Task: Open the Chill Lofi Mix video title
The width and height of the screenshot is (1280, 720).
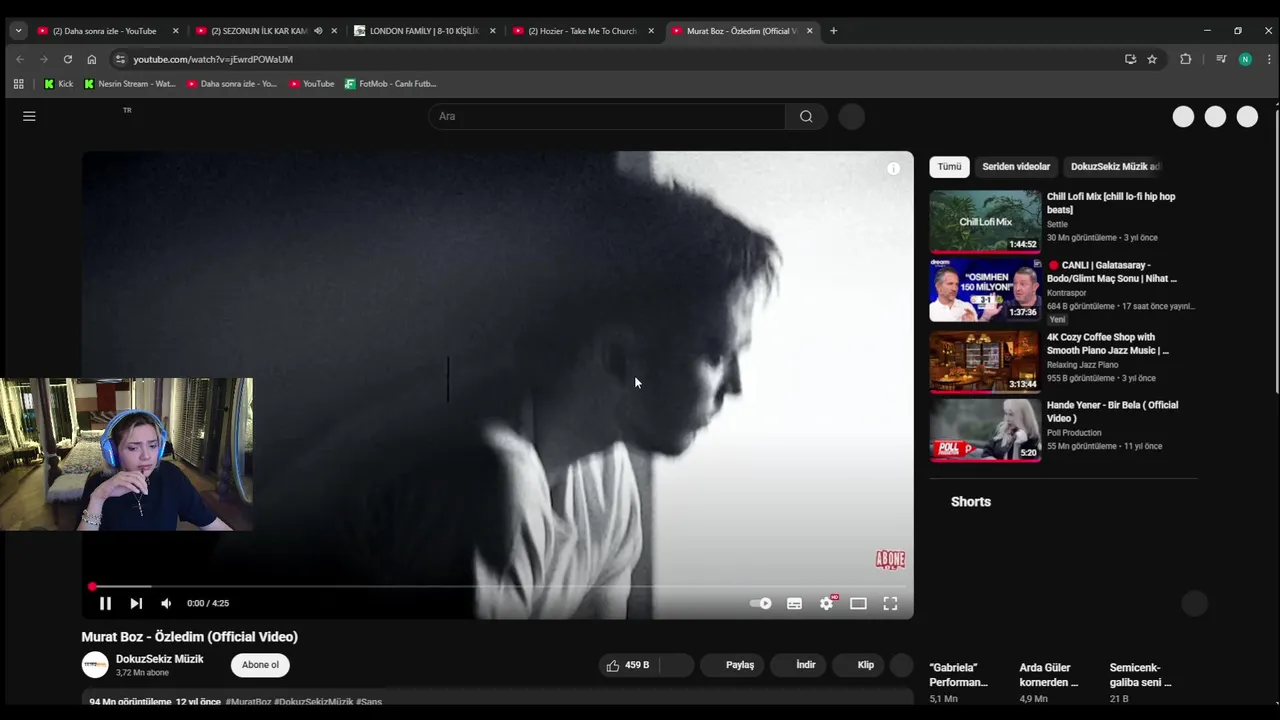Action: tap(1111, 203)
